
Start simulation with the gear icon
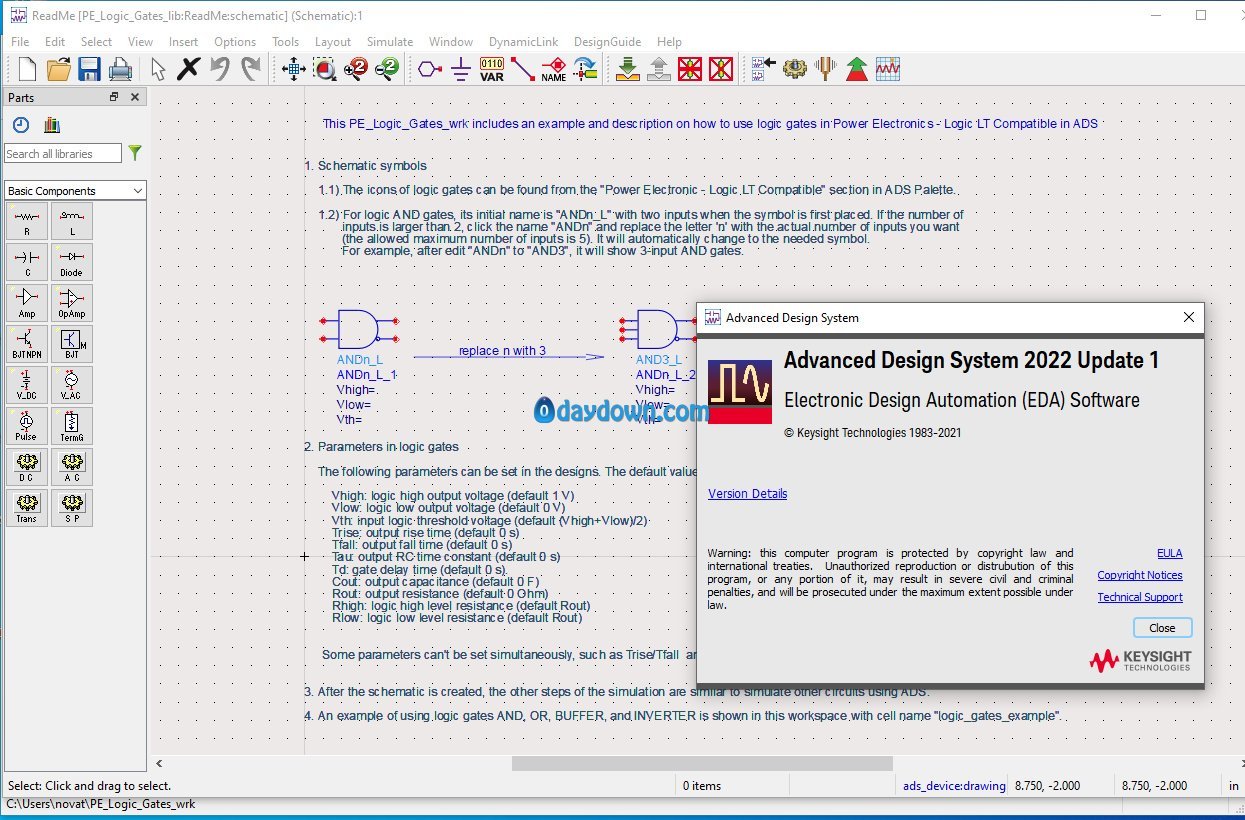[794, 69]
